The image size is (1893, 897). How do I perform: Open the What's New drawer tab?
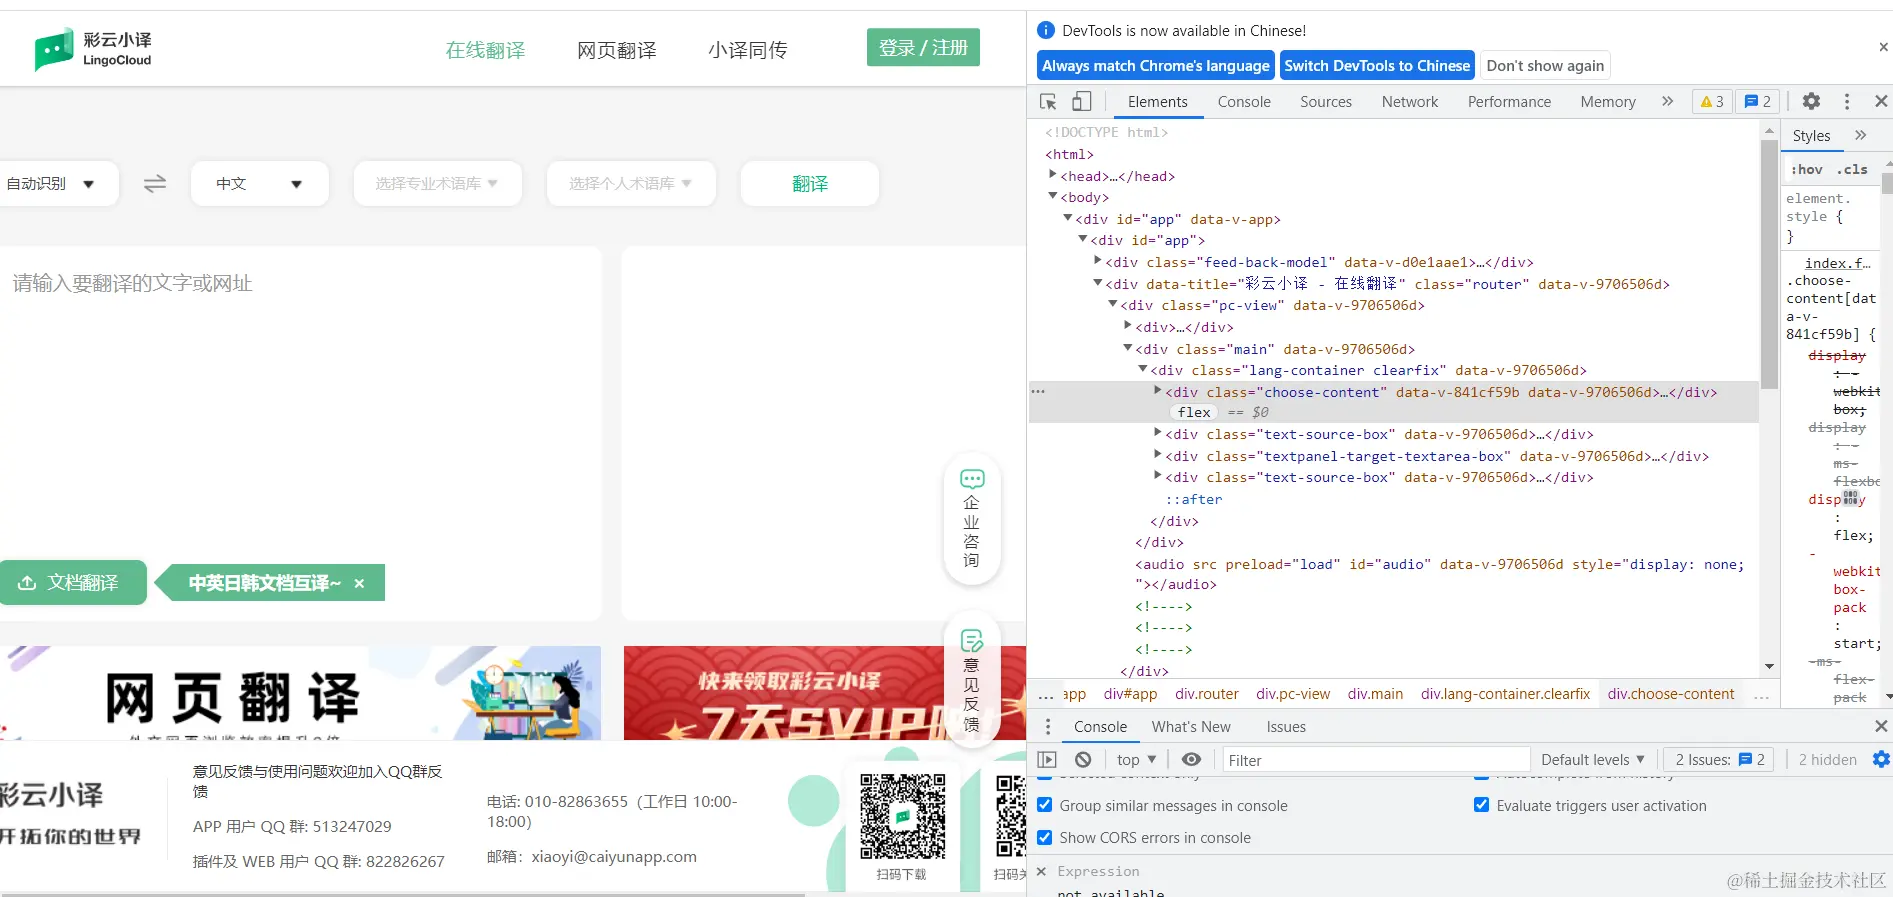coord(1191,727)
